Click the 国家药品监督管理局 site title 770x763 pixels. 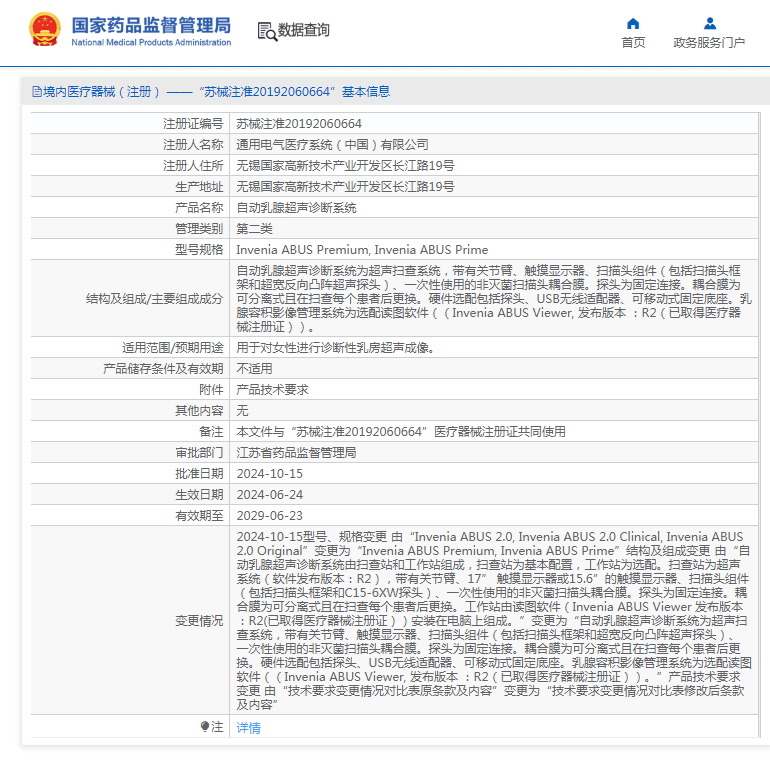[x=150, y=23]
